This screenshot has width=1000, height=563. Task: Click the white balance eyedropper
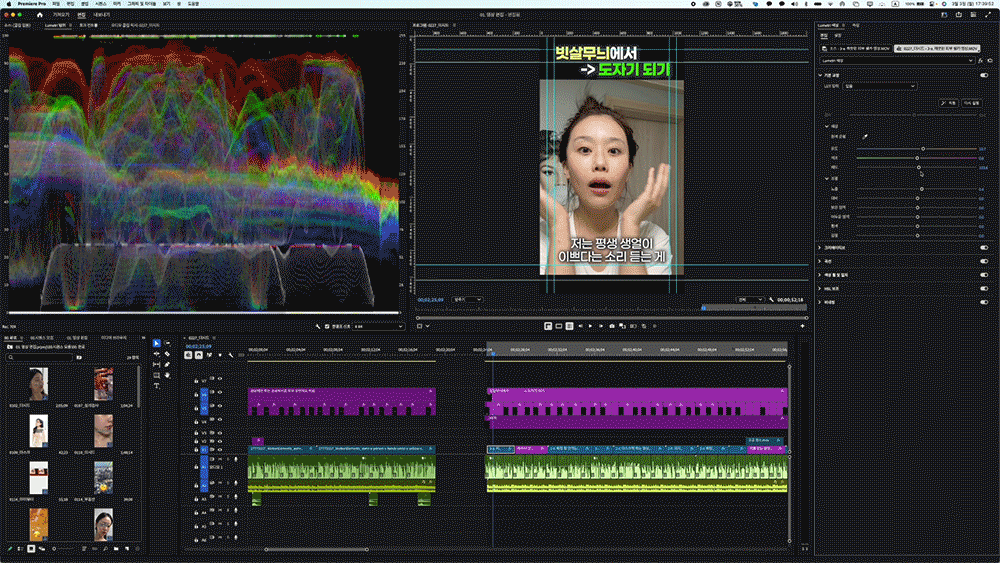tap(865, 136)
